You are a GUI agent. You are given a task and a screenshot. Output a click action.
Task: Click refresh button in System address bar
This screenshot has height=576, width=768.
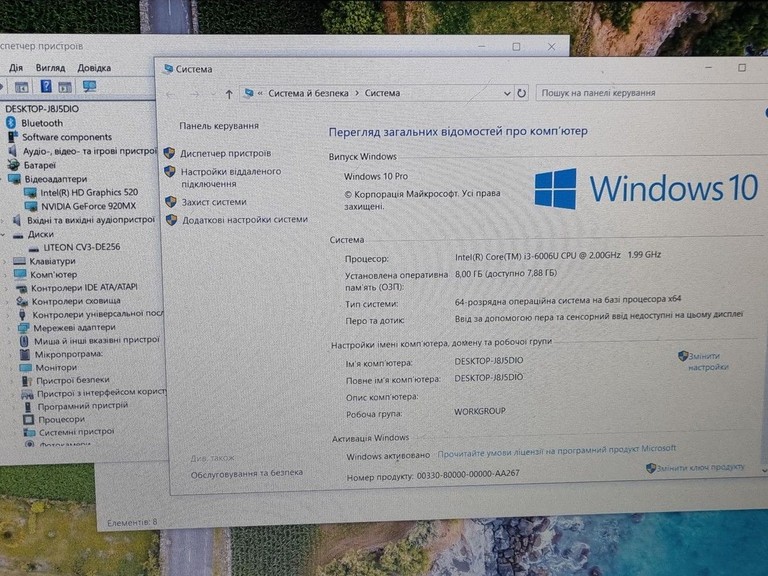(x=522, y=93)
